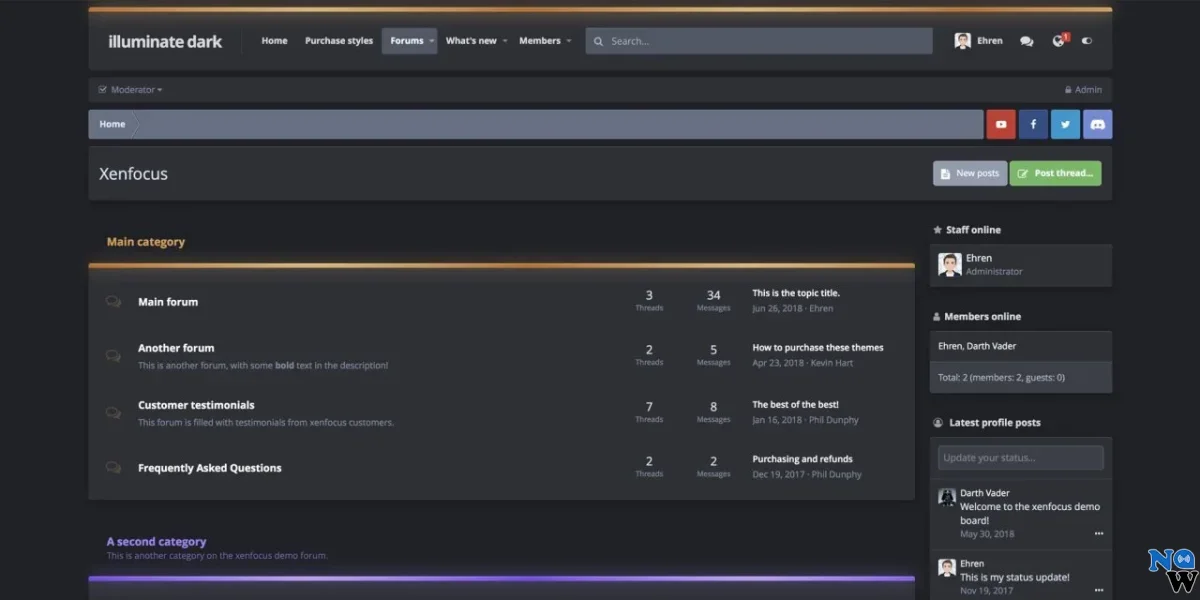
Task: Click the Update your status field
Action: pyautogui.click(x=1020, y=457)
